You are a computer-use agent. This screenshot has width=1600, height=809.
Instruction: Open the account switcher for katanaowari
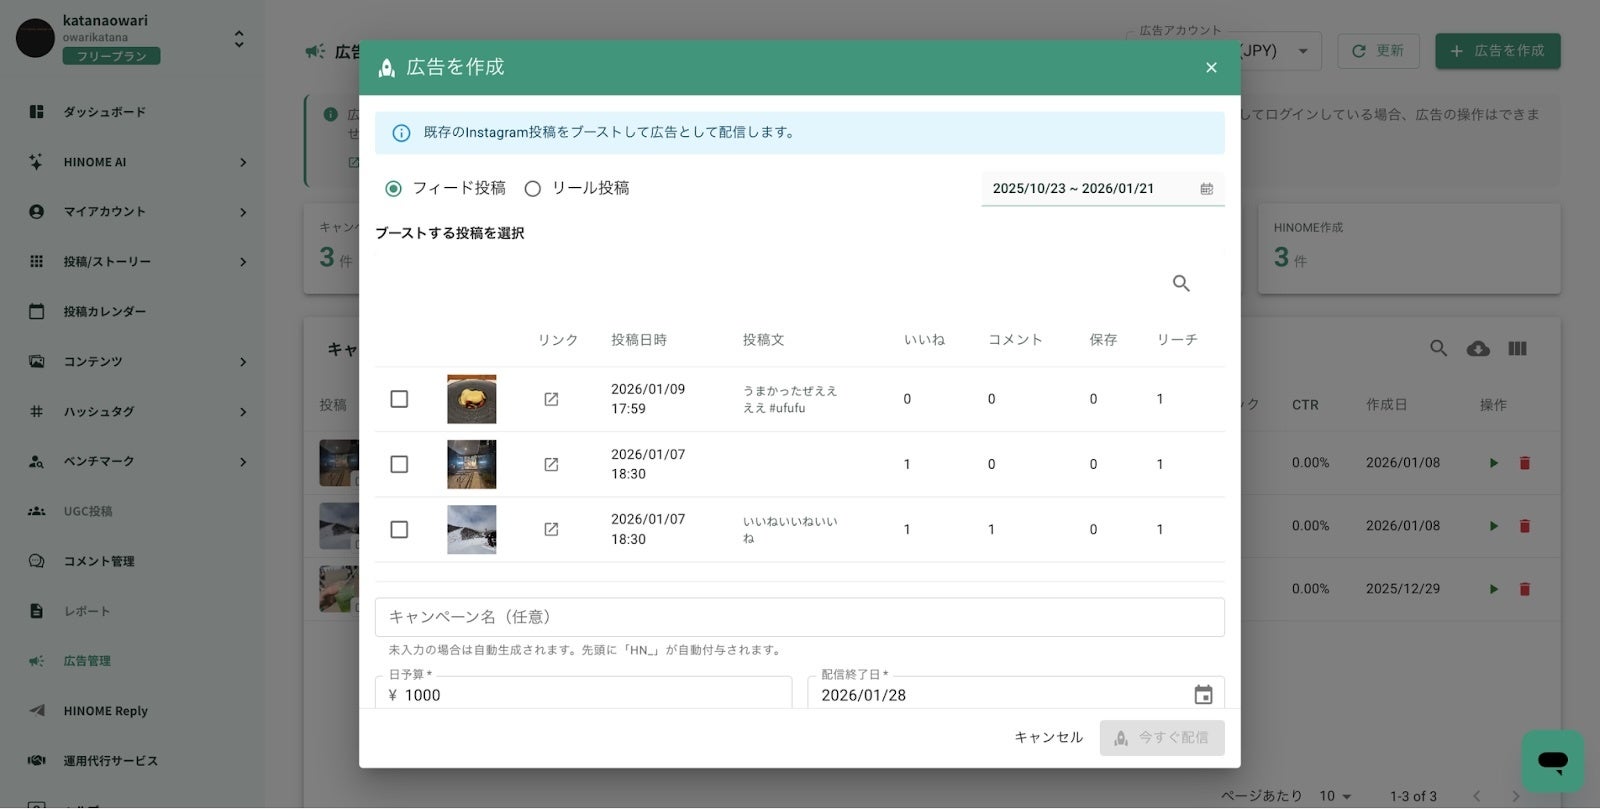[239, 39]
